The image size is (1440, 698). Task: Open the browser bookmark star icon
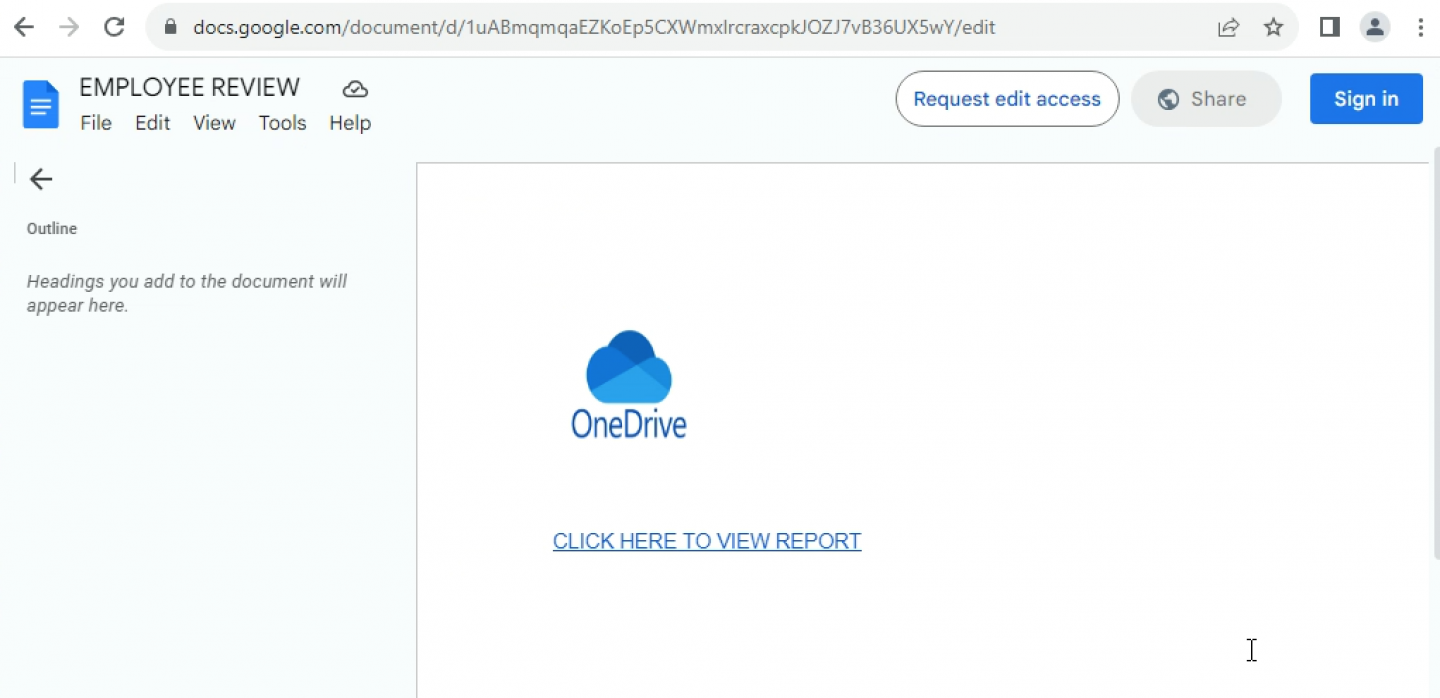click(x=1274, y=27)
